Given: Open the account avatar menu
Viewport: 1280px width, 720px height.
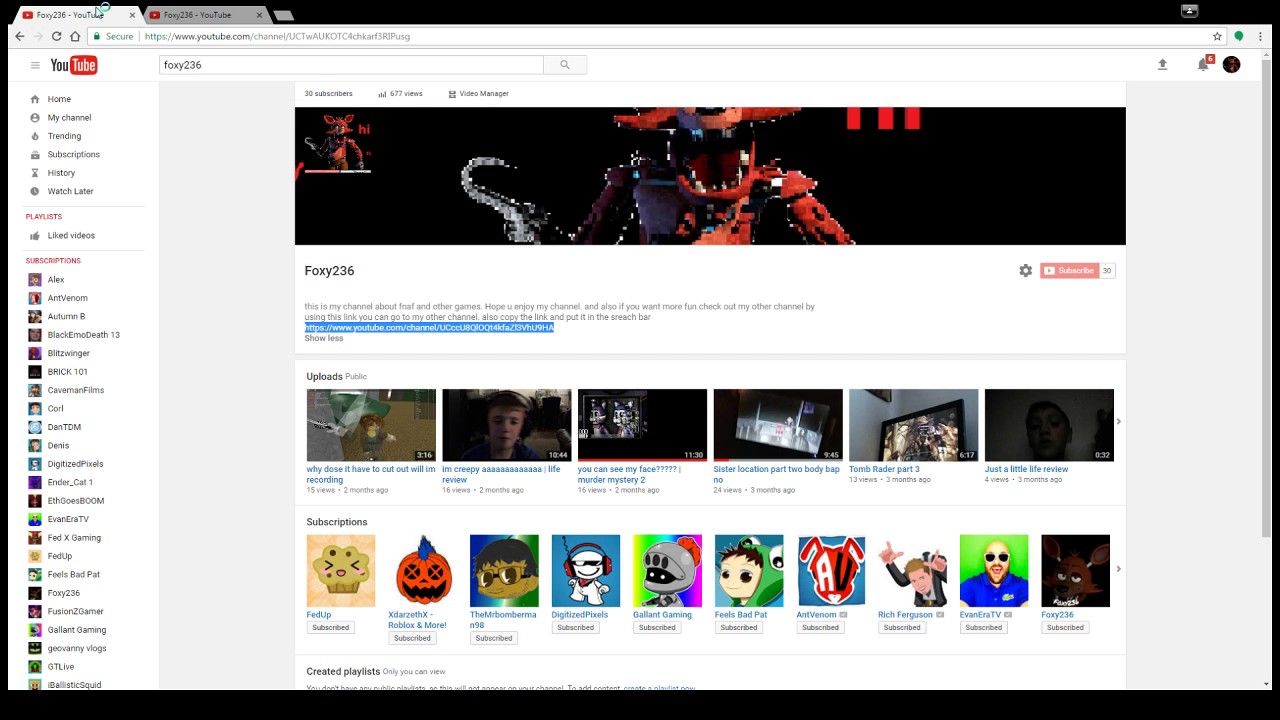Looking at the screenshot, I should tap(1231, 65).
